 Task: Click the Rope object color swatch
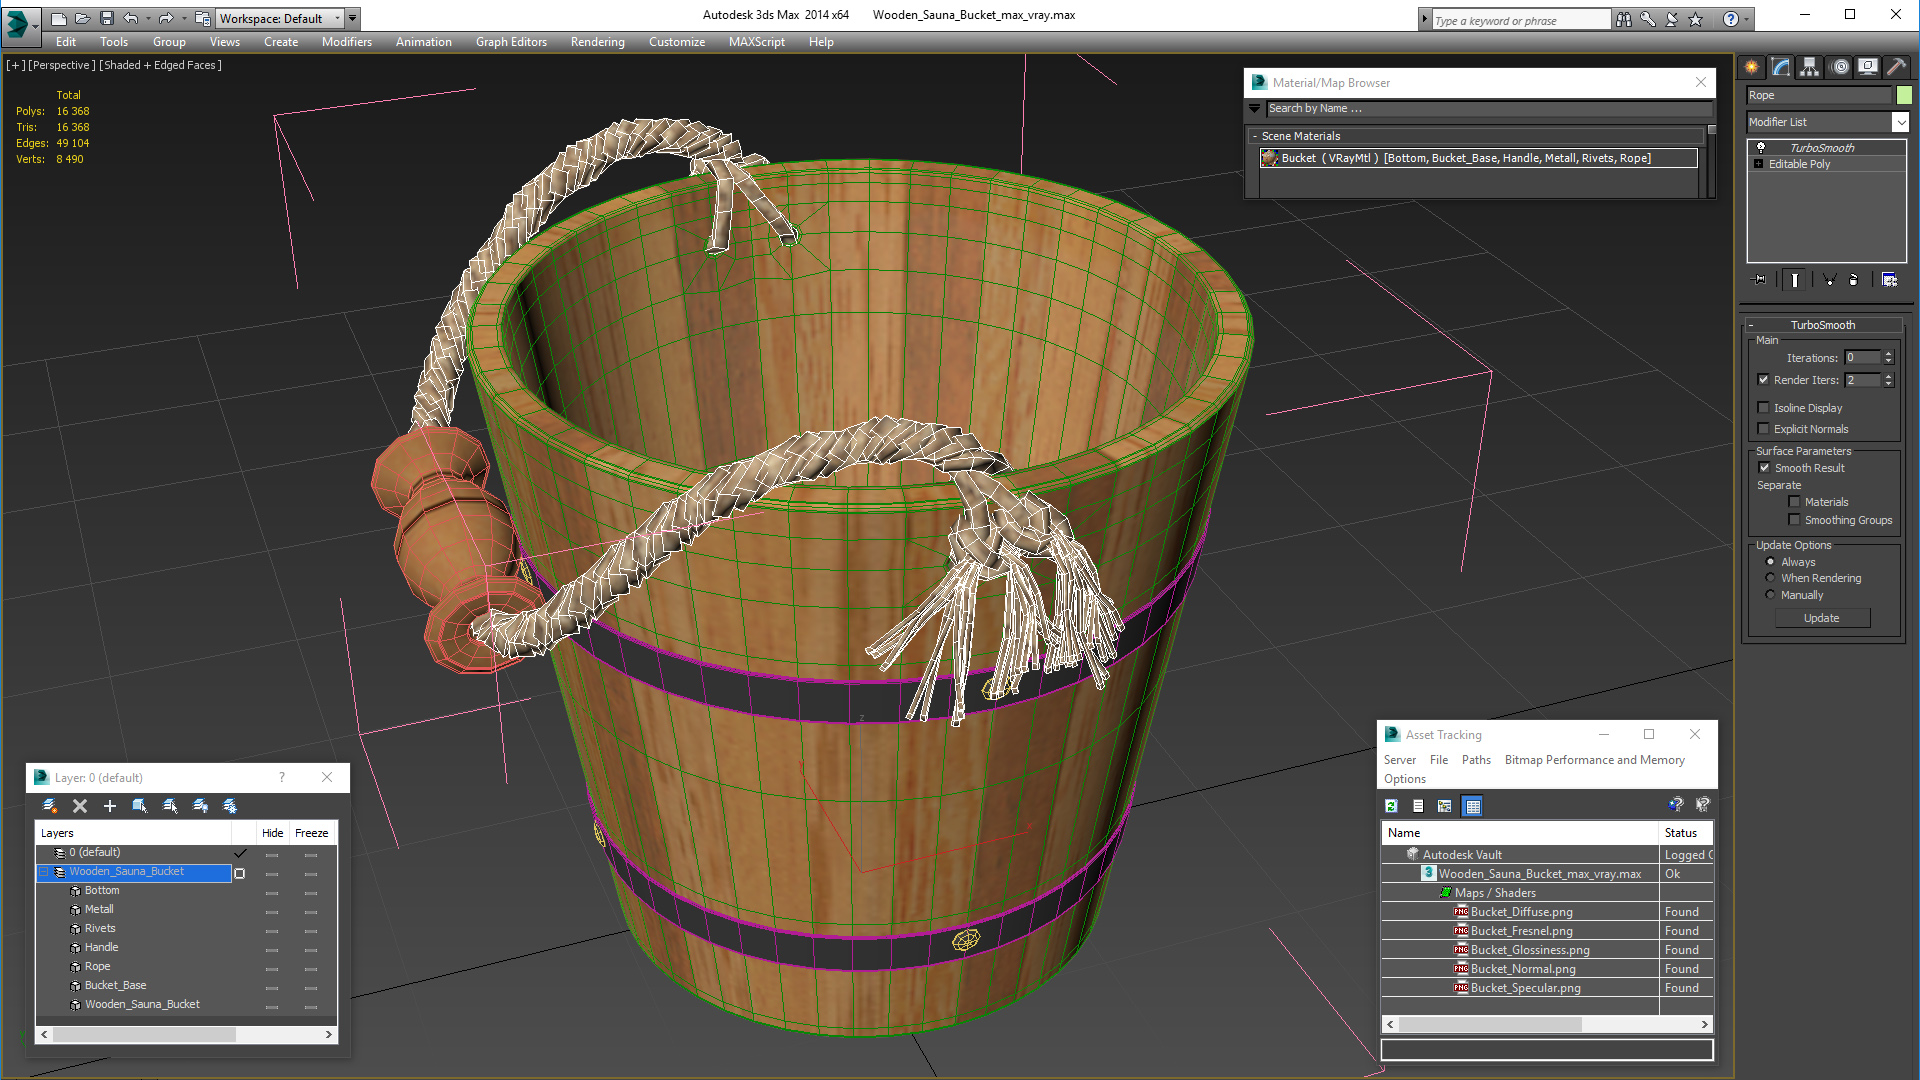1904,95
